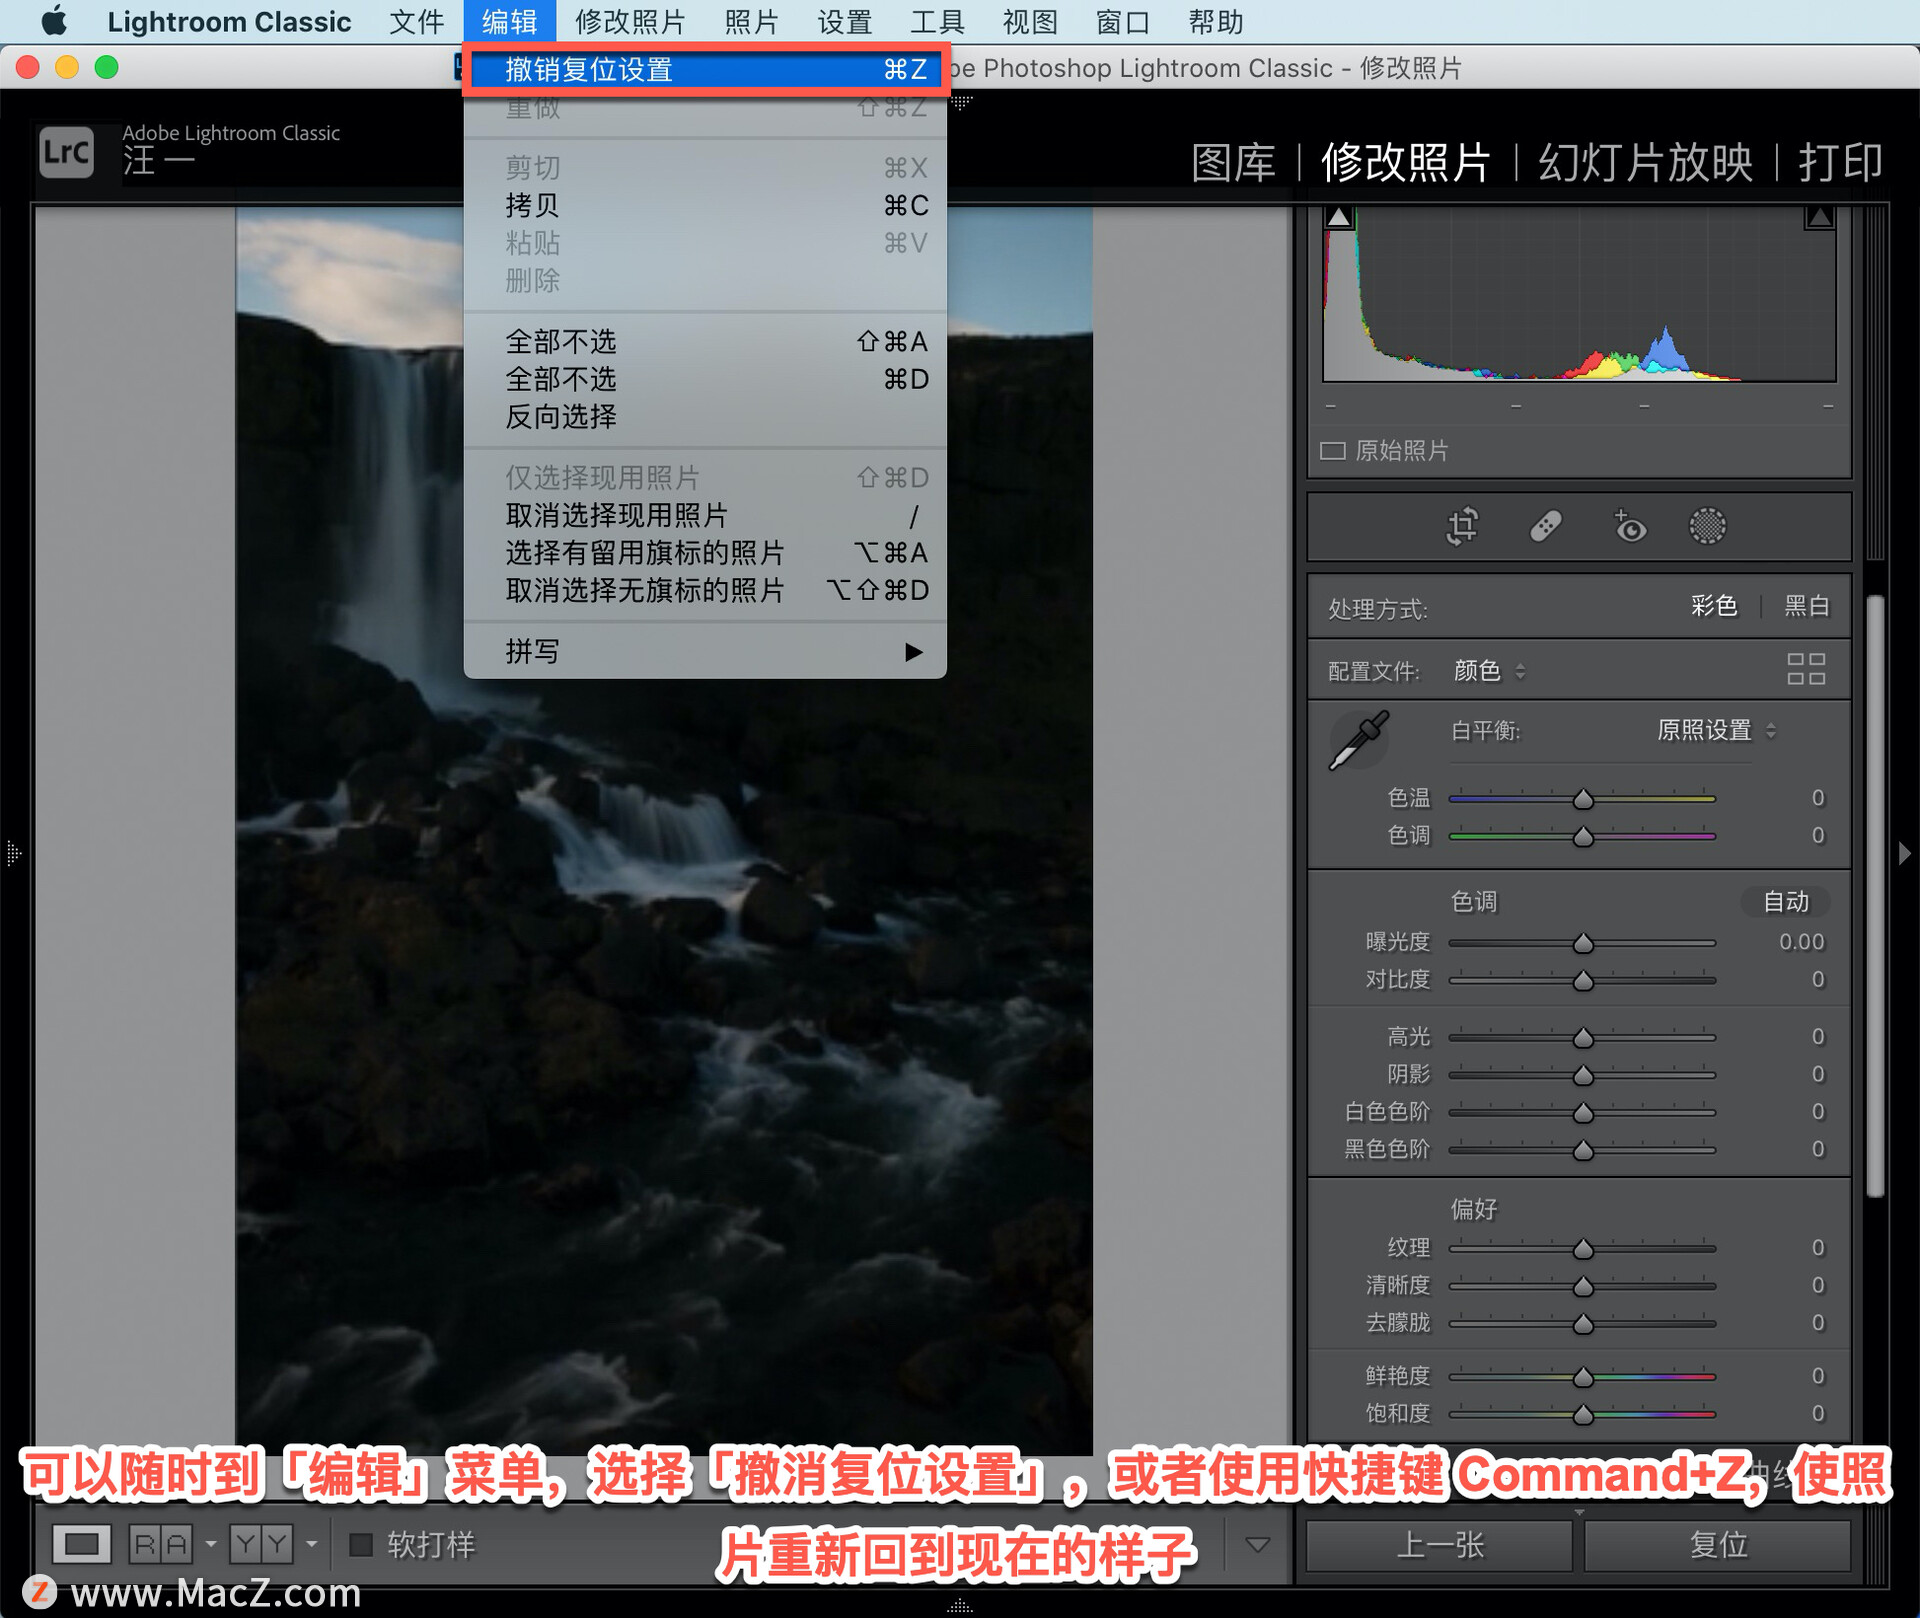The height and width of the screenshot is (1618, 1920).
Task: Pick the white balance eyedropper tool
Action: click(1358, 741)
